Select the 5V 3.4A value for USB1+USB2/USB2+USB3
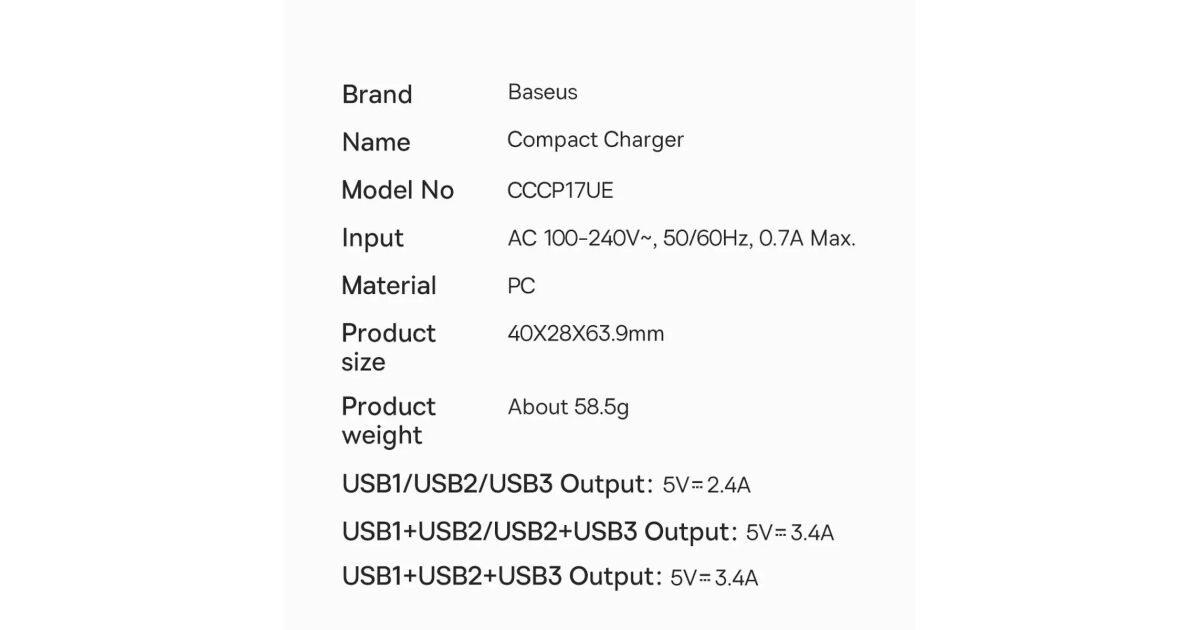The width and height of the screenshot is (1200, 630). [x=789, y=533]
